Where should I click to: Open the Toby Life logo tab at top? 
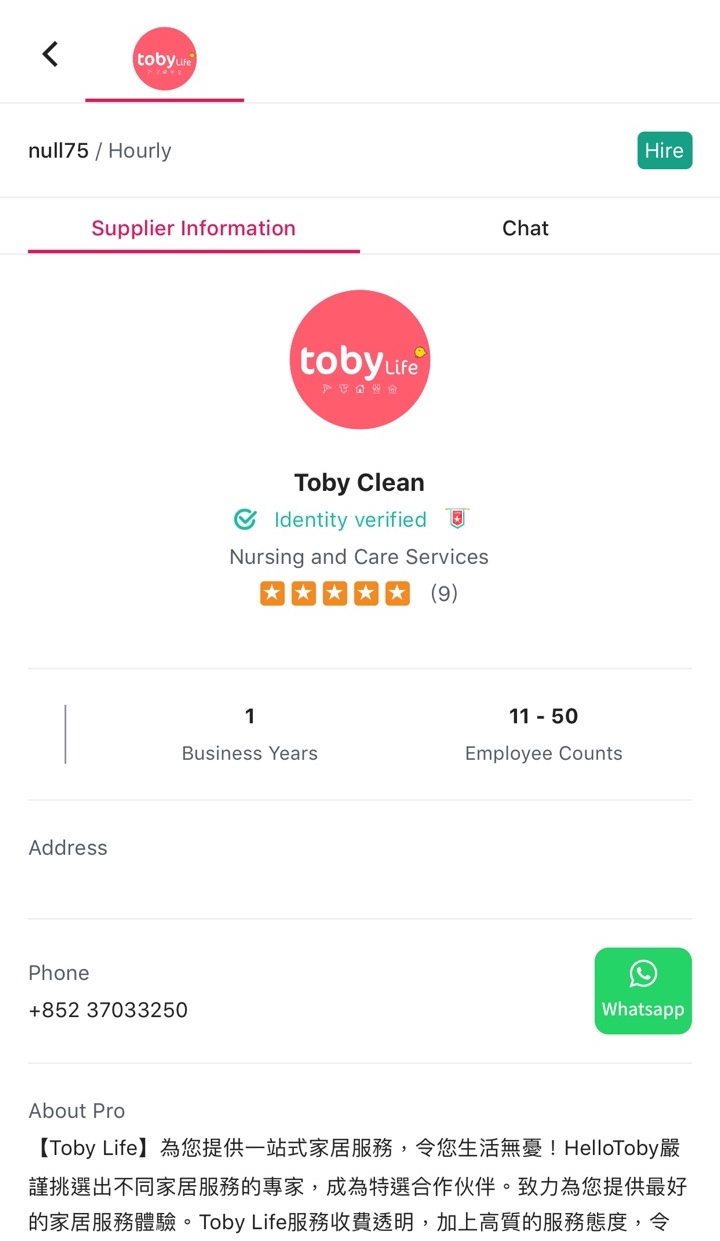[x=165, y=58]
